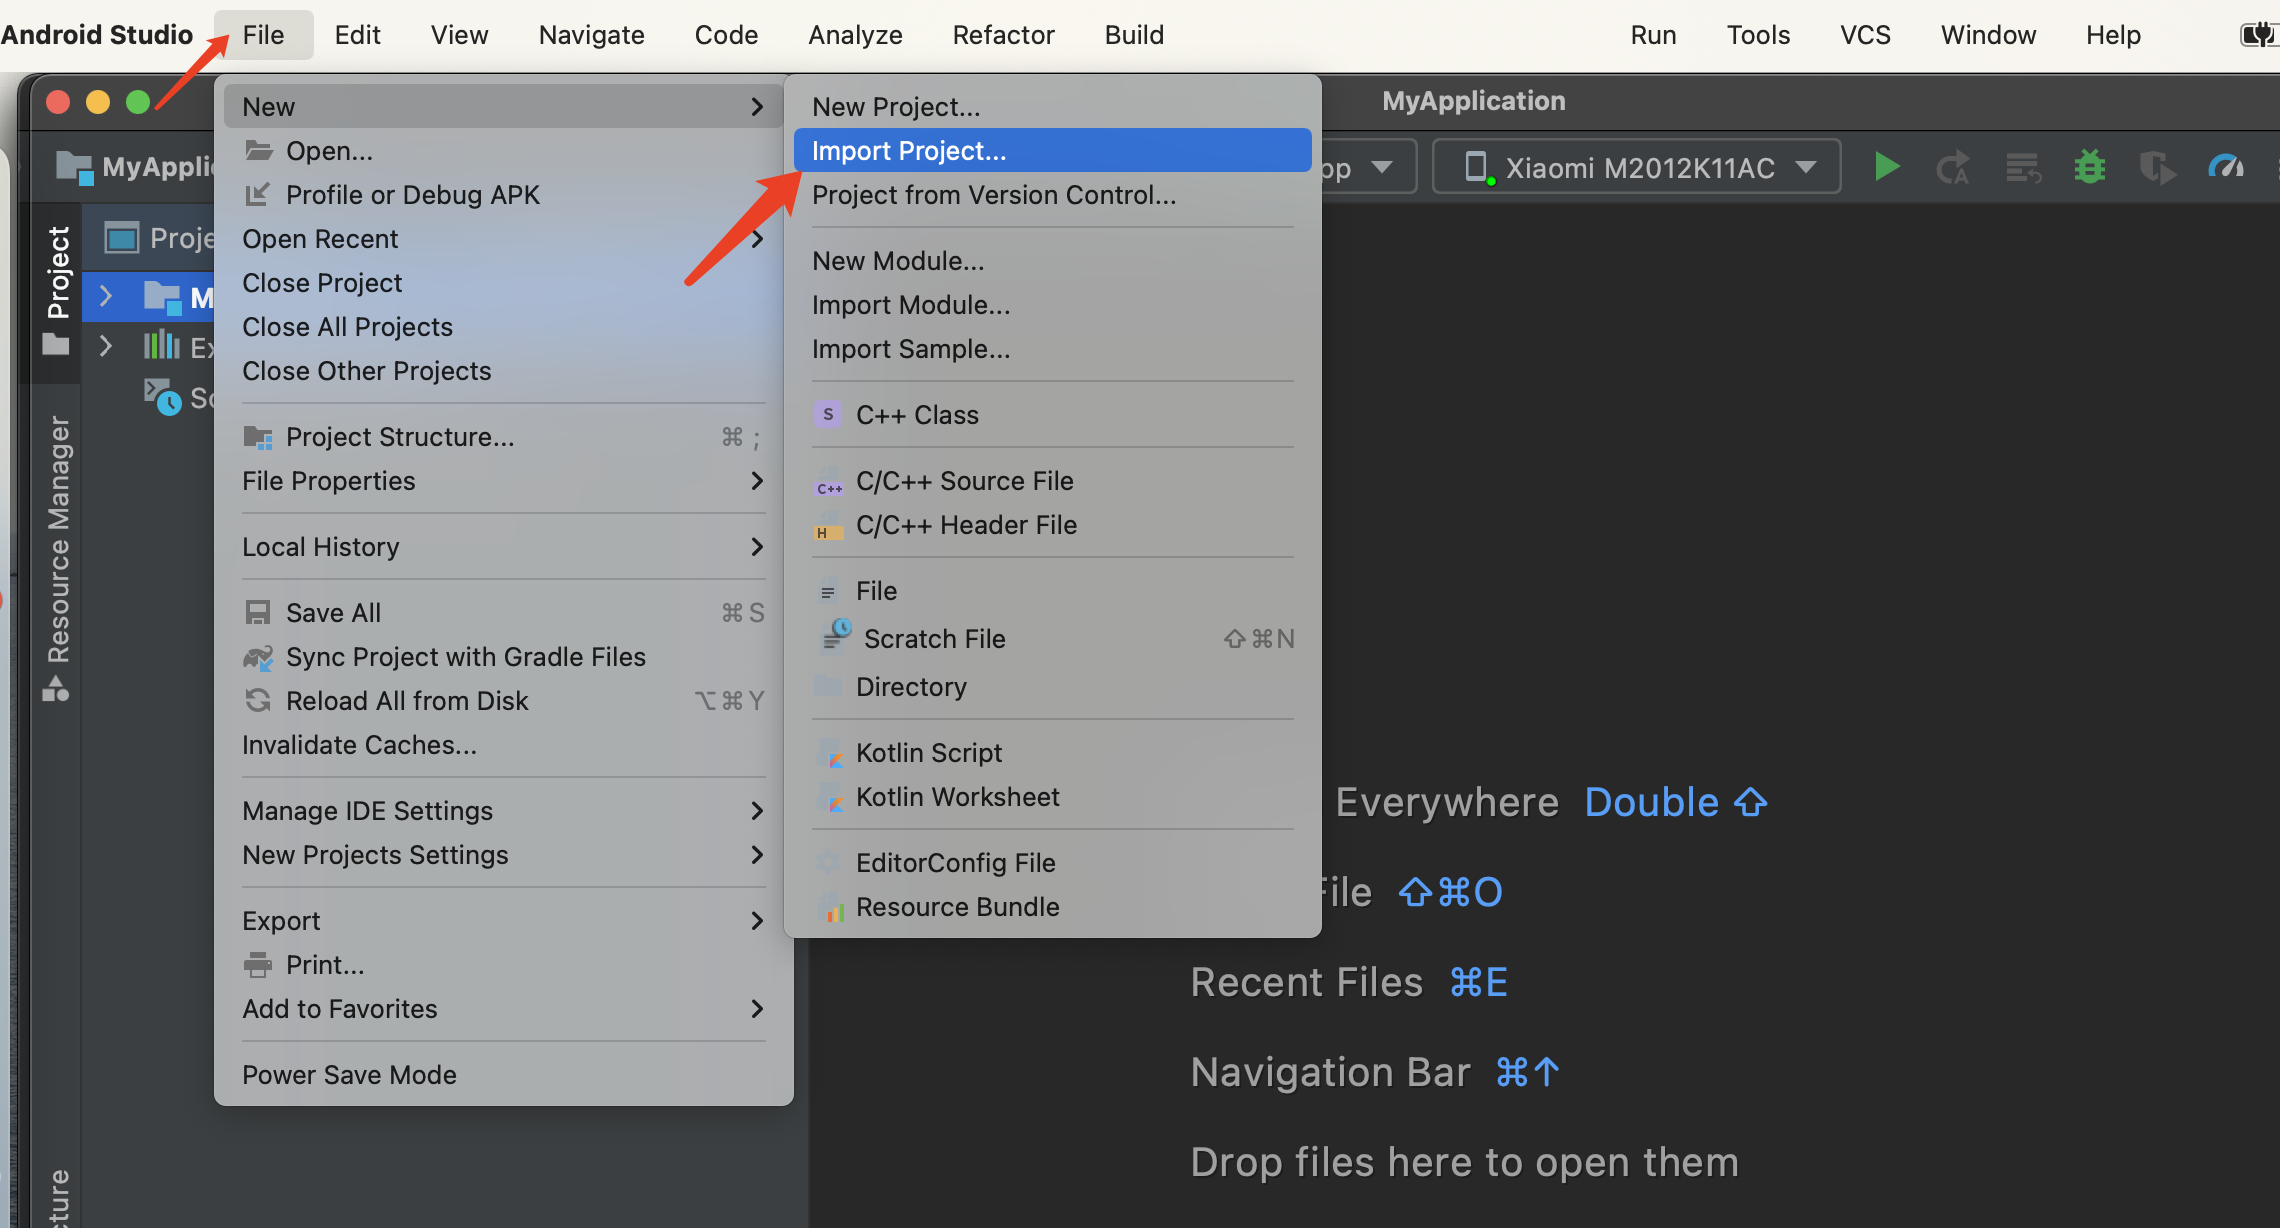
Task: Expand Manage IDE Settings submenu
Action: coord(757,810)
